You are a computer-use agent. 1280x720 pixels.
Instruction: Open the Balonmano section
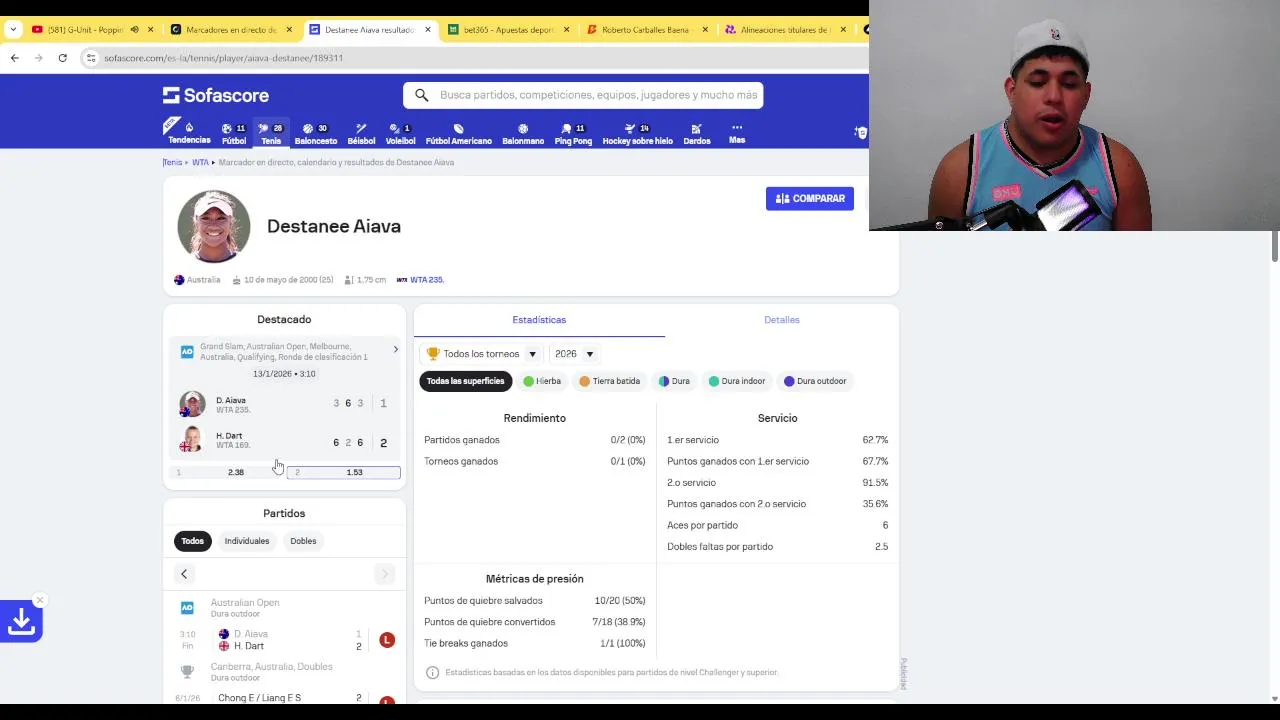click(x=523, y=134)
